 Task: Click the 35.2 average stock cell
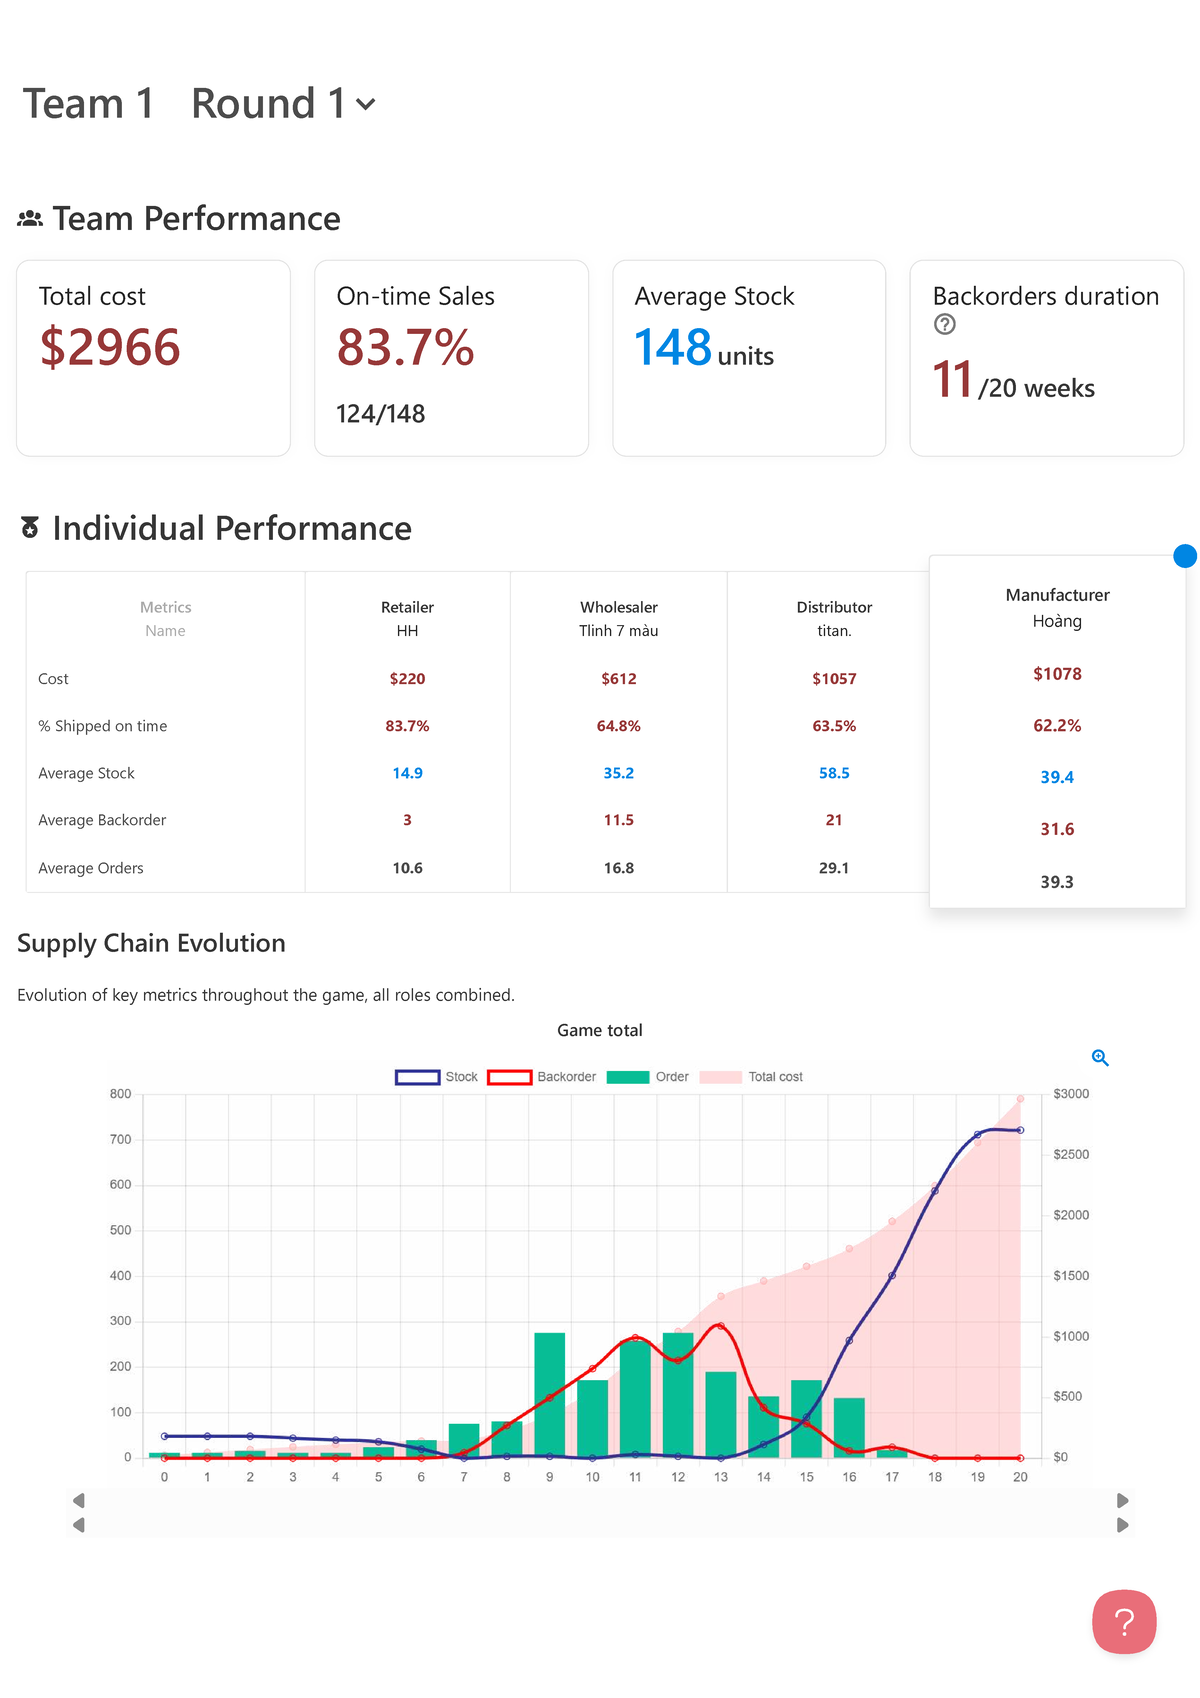click(619, 773)
